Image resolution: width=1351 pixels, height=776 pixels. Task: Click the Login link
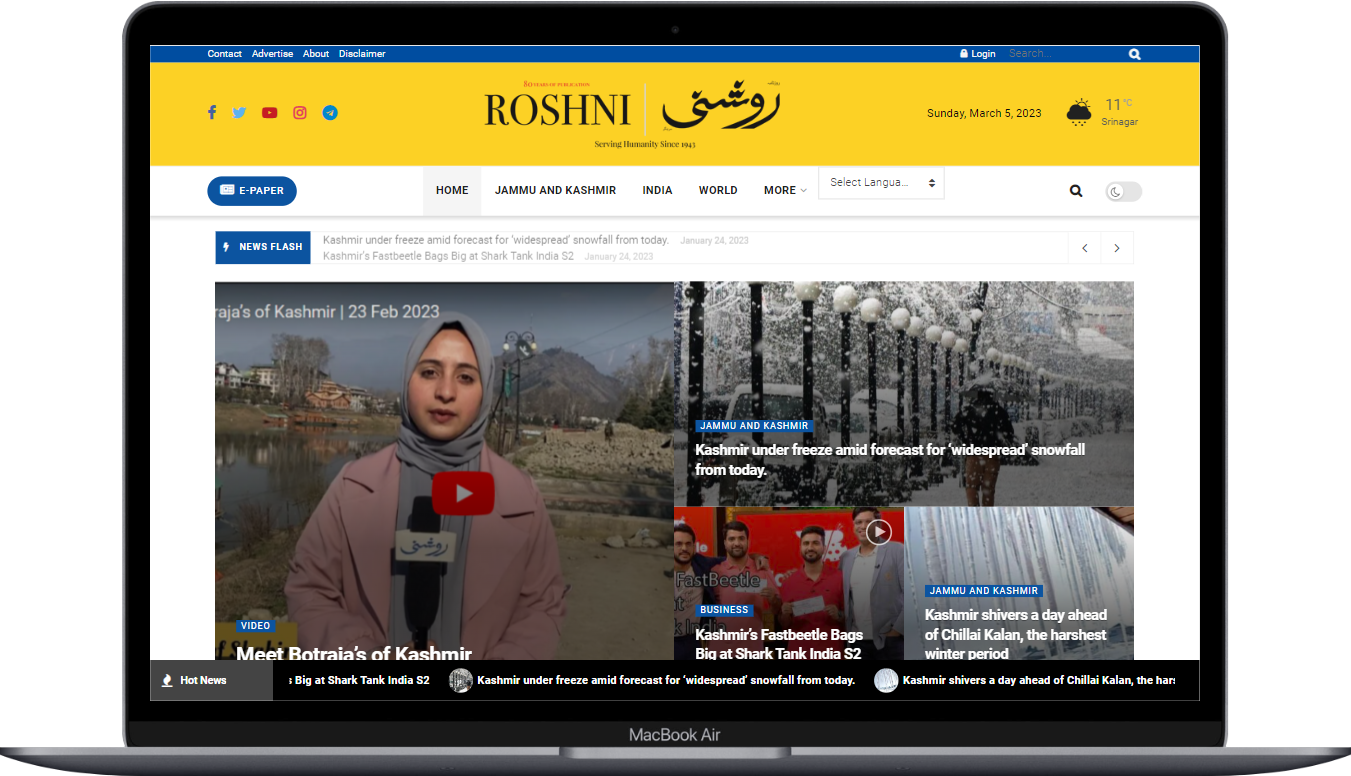pos(978,54)
